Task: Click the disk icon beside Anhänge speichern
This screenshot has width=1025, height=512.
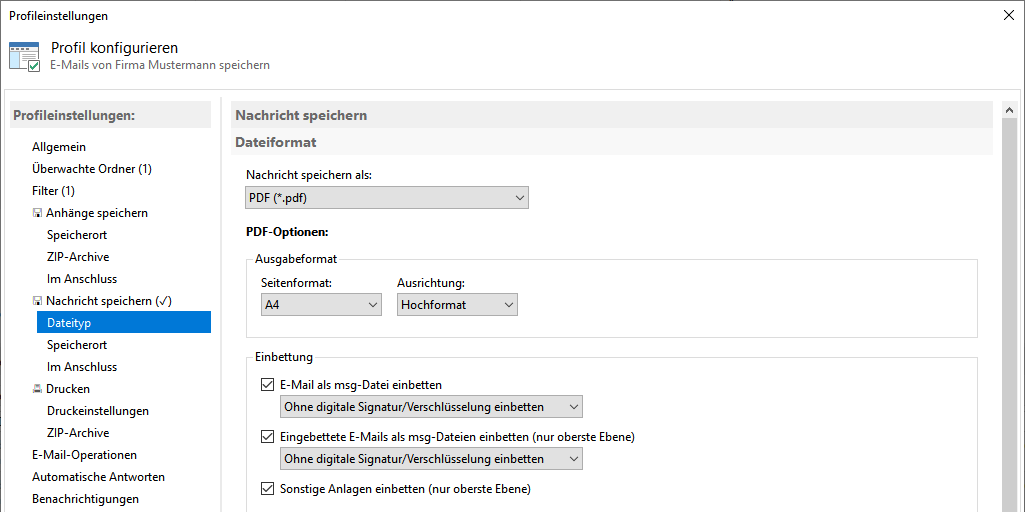Action: pos(37,213)
